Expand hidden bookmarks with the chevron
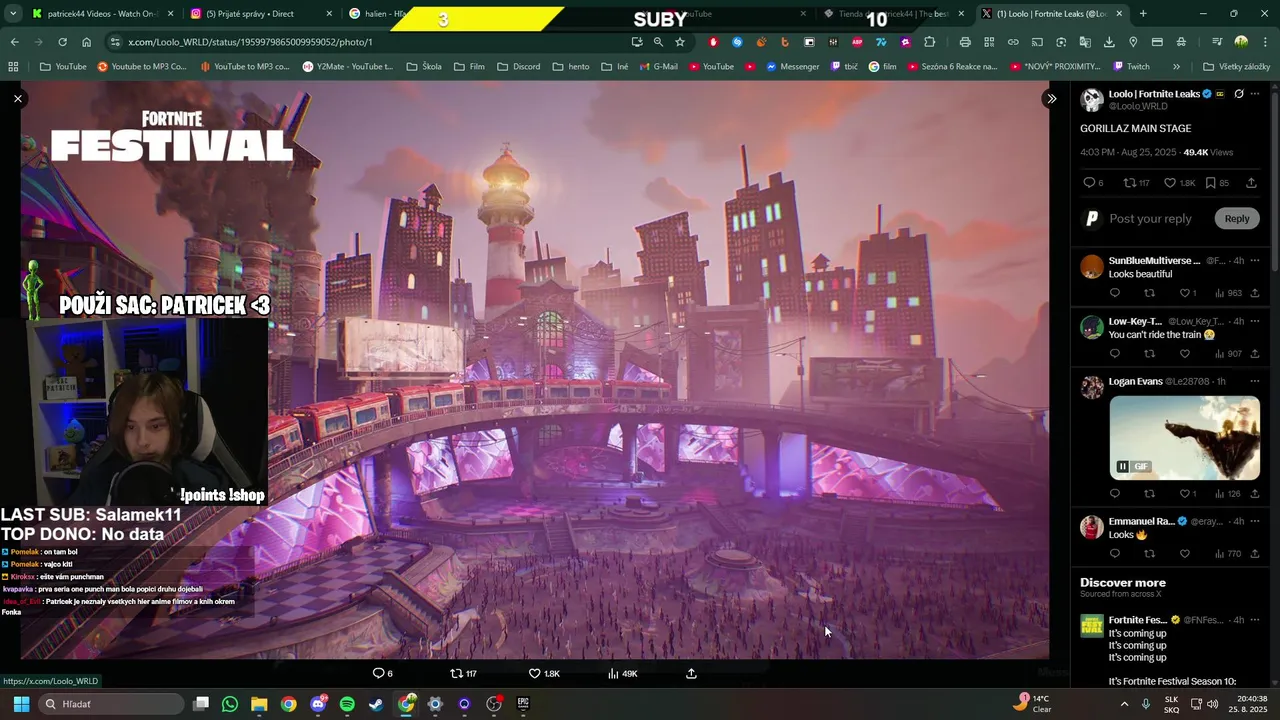This screenshot has height=720, width=1280. pyautogui.click(x=1176, y=67)
